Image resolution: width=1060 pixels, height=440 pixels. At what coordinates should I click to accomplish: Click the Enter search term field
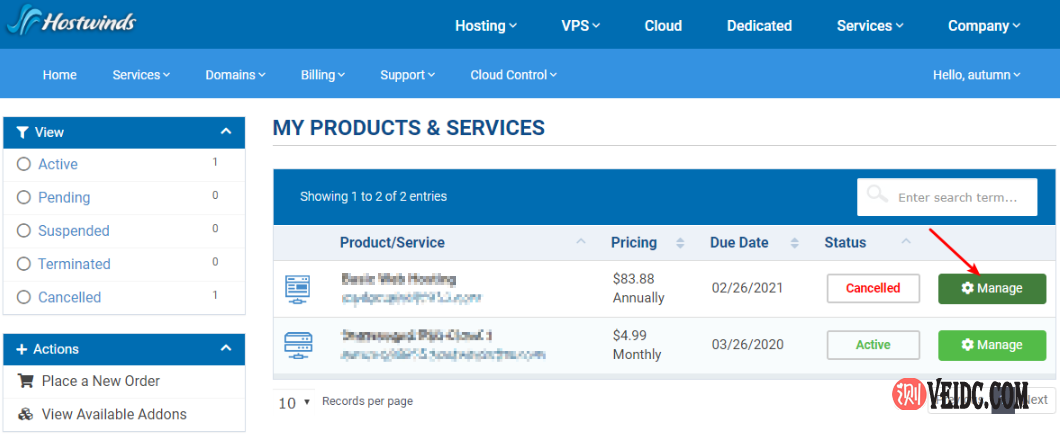pos(960,197)
